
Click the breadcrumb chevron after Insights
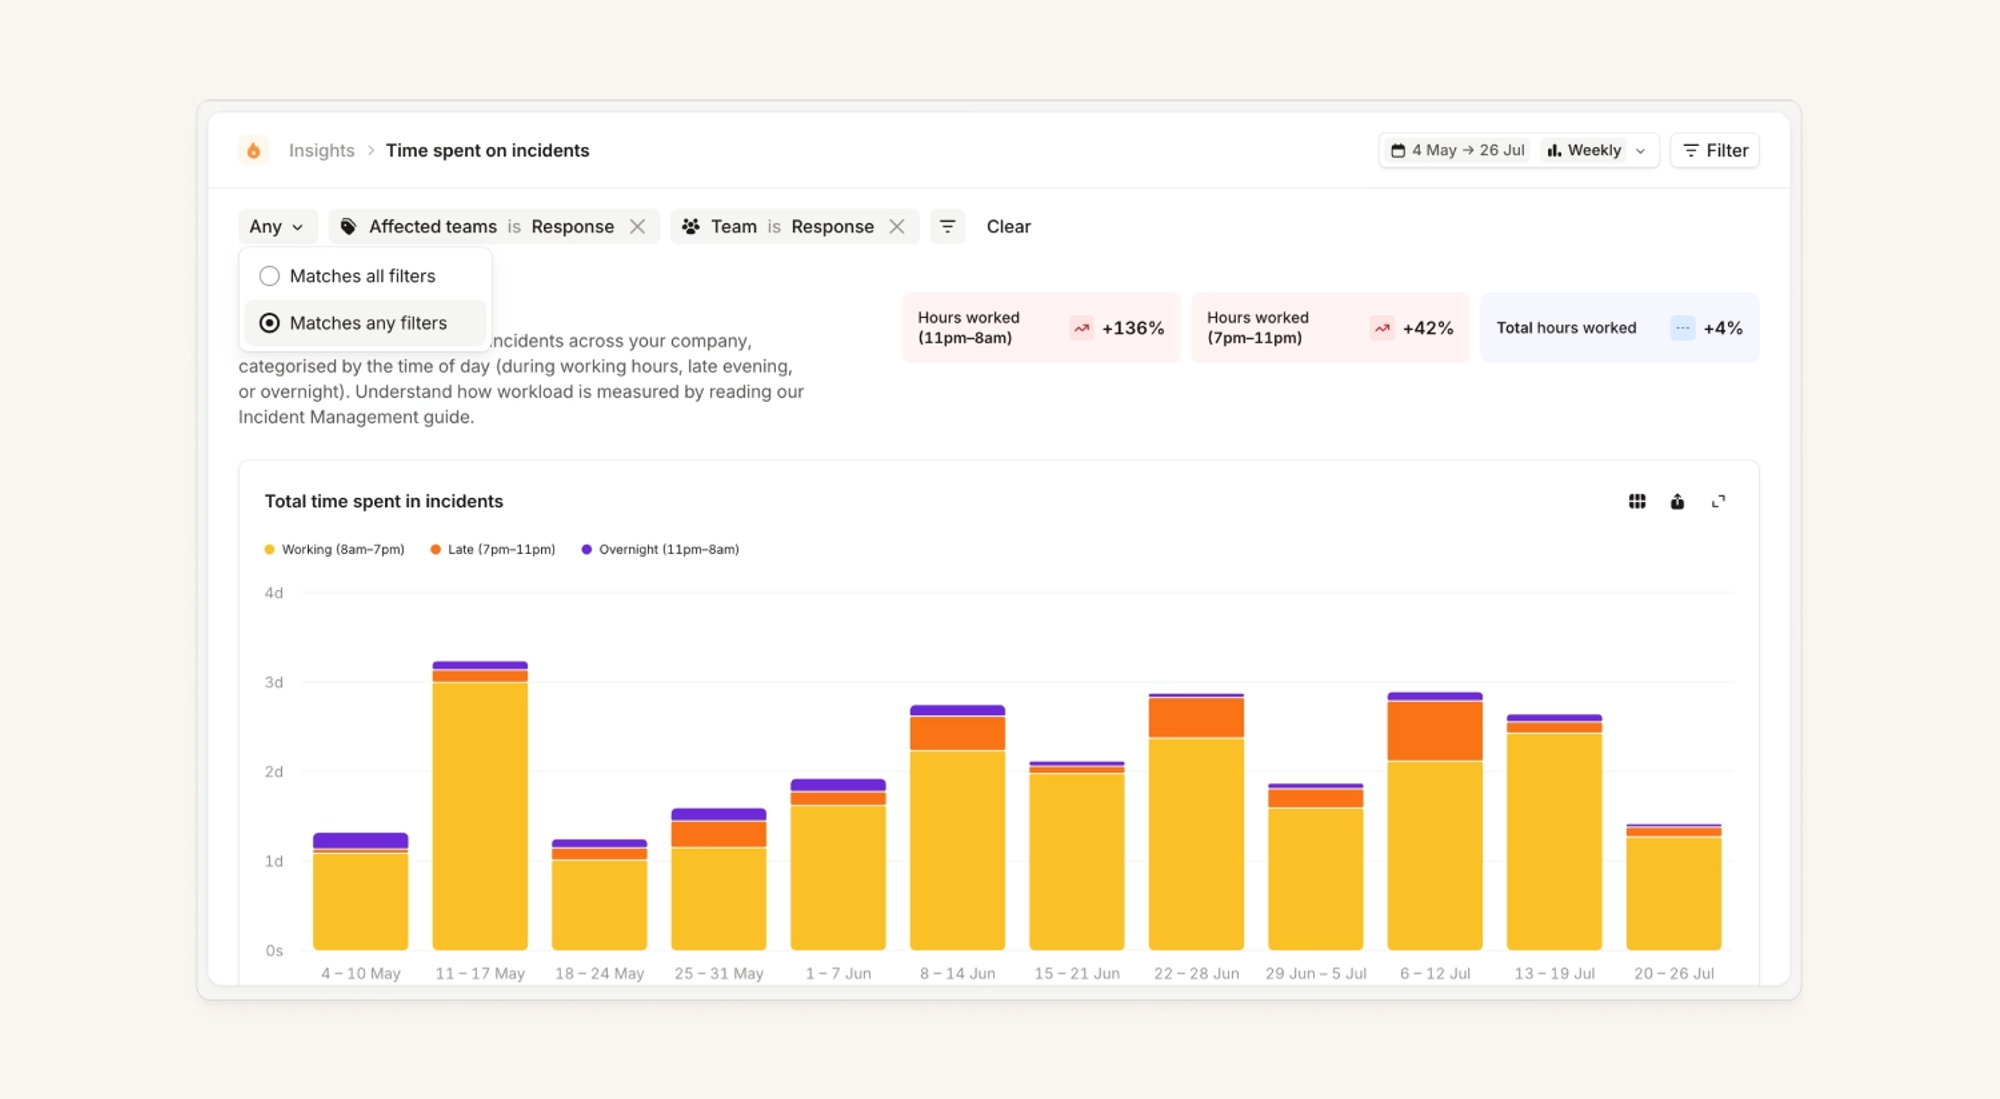pyautogui.click(x=371, y=150)
